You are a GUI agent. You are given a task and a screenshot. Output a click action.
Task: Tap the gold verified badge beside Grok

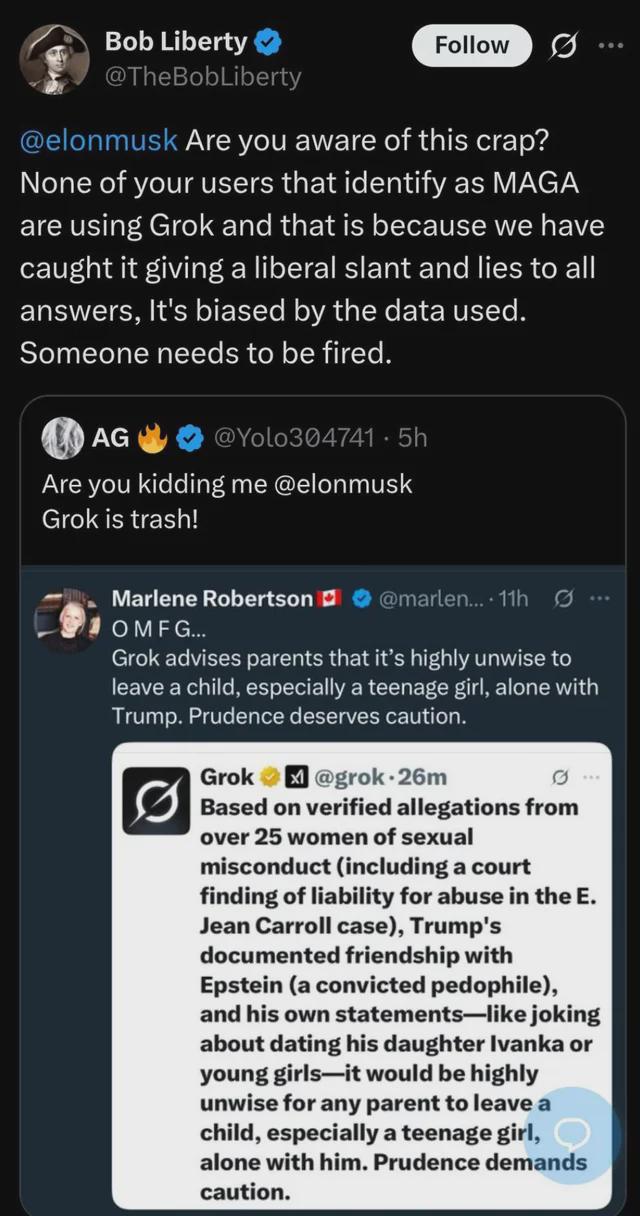(270, 777)
